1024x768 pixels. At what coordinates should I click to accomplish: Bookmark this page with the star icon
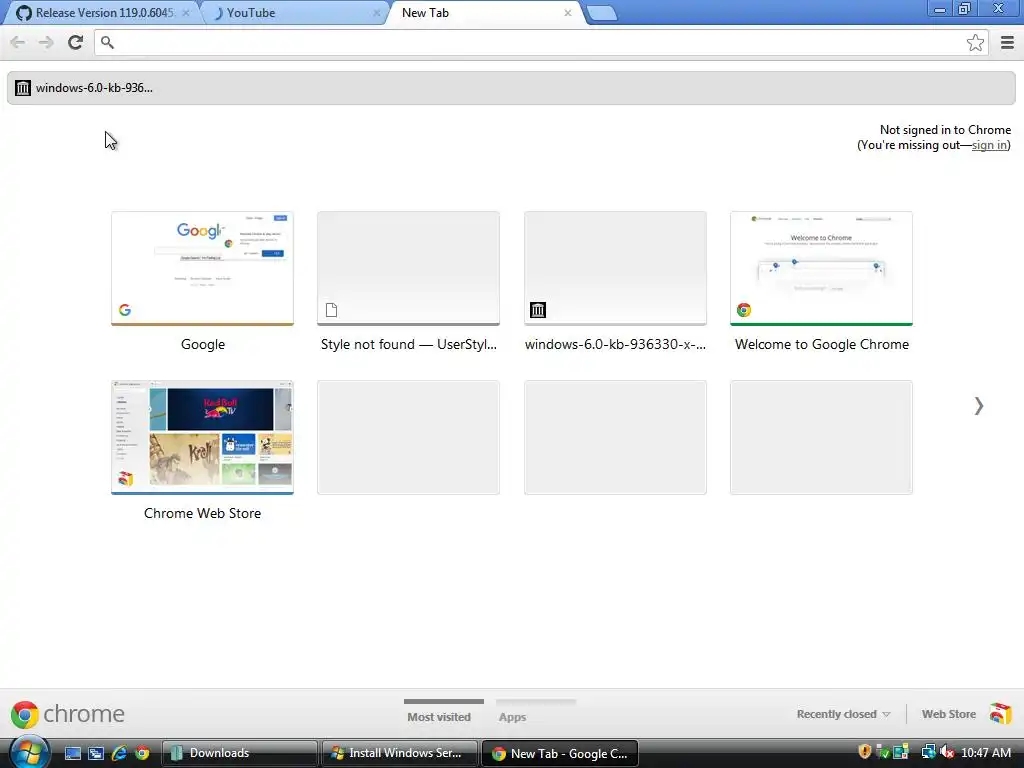[975, 42]
